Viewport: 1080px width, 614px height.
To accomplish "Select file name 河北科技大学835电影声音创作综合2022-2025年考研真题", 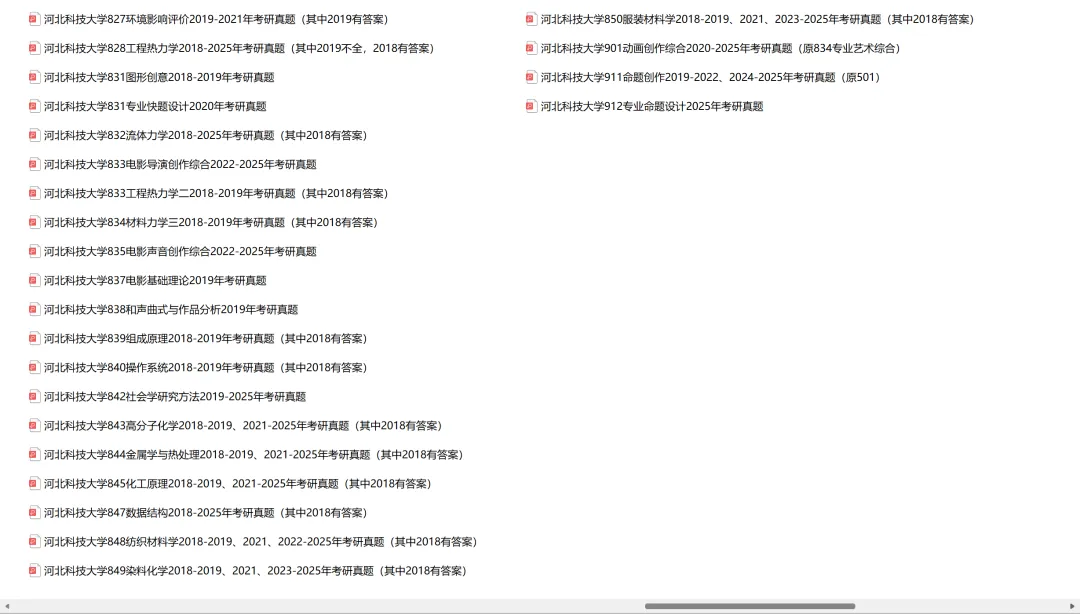I will point(180,251).
